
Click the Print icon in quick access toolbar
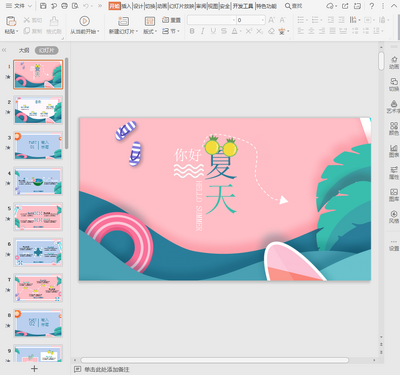coord(65,6)
